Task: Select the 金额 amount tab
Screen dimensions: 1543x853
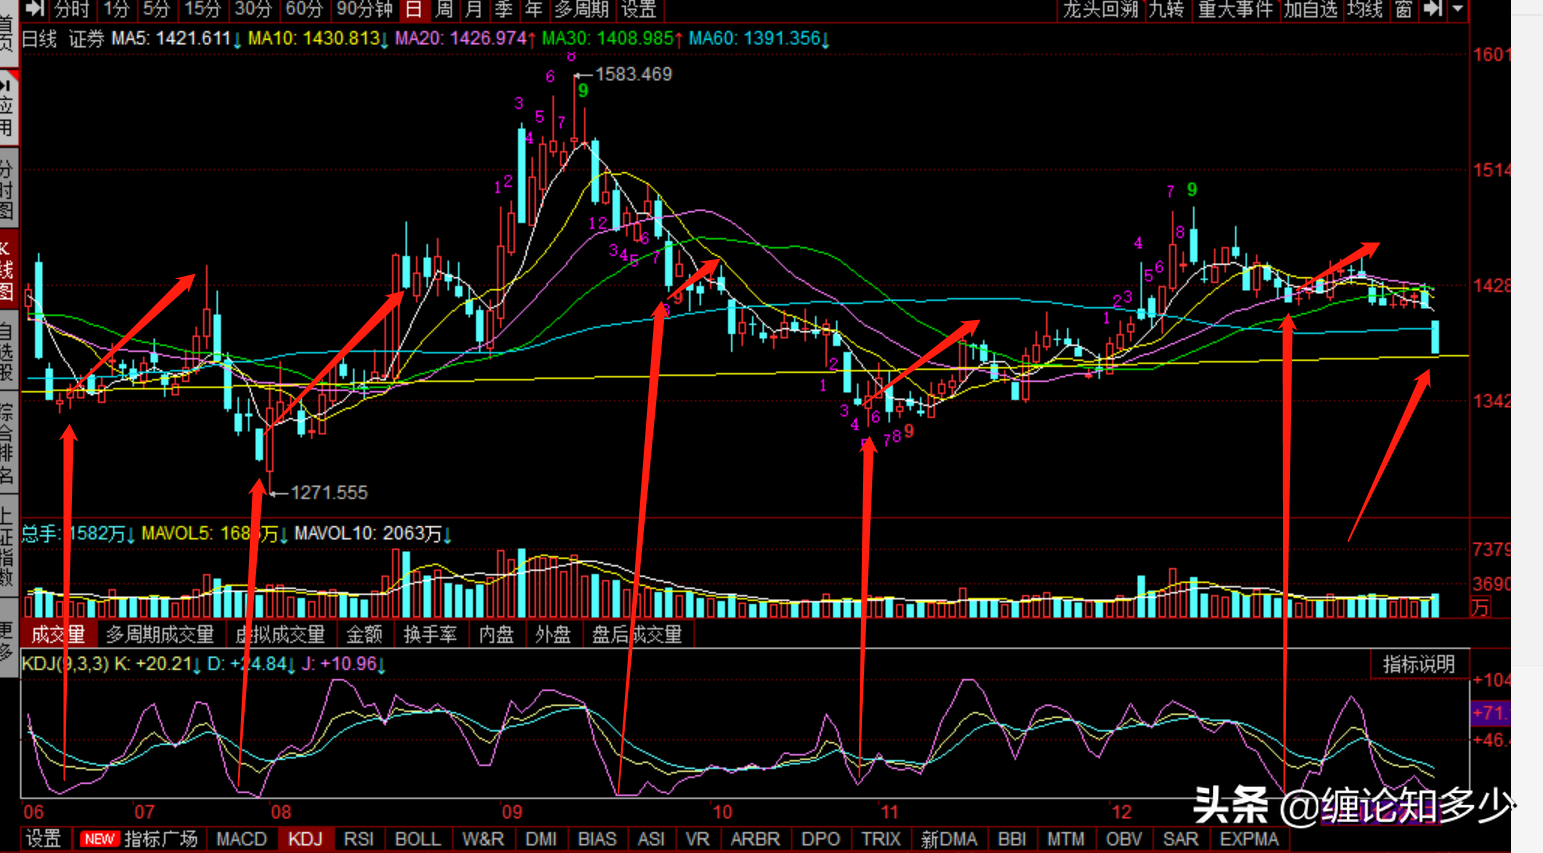Action: pyautogui.click(x=364, y=634)
